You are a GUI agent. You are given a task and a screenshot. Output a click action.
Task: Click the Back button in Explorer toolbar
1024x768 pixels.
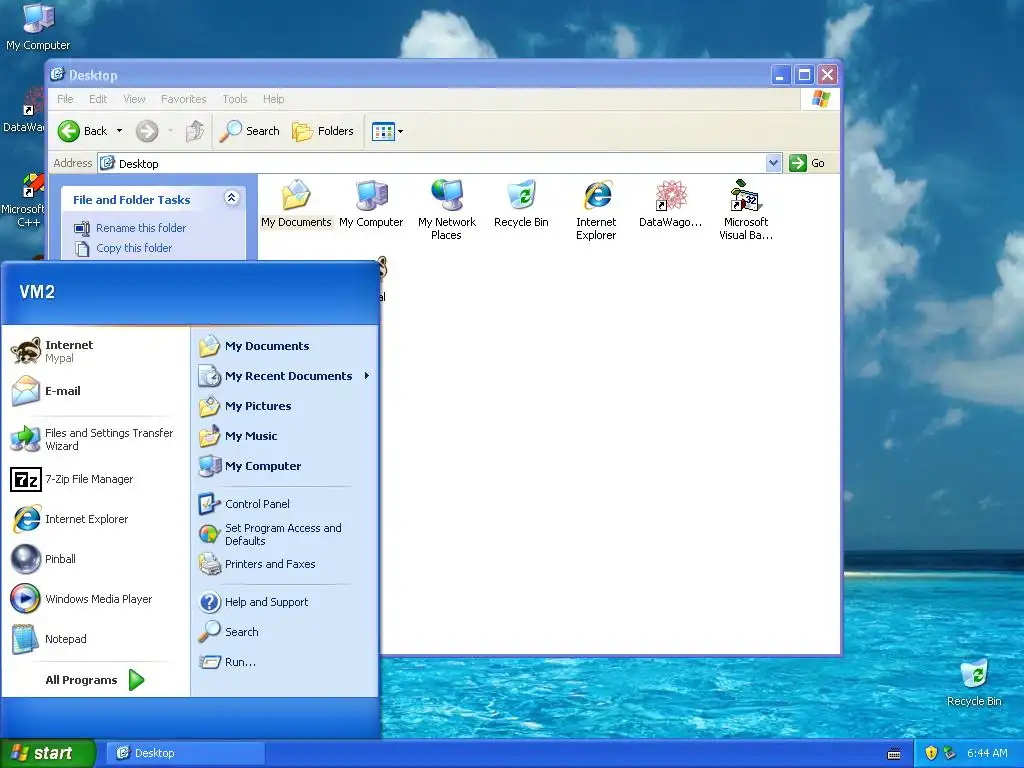click(x=82, y=131)
